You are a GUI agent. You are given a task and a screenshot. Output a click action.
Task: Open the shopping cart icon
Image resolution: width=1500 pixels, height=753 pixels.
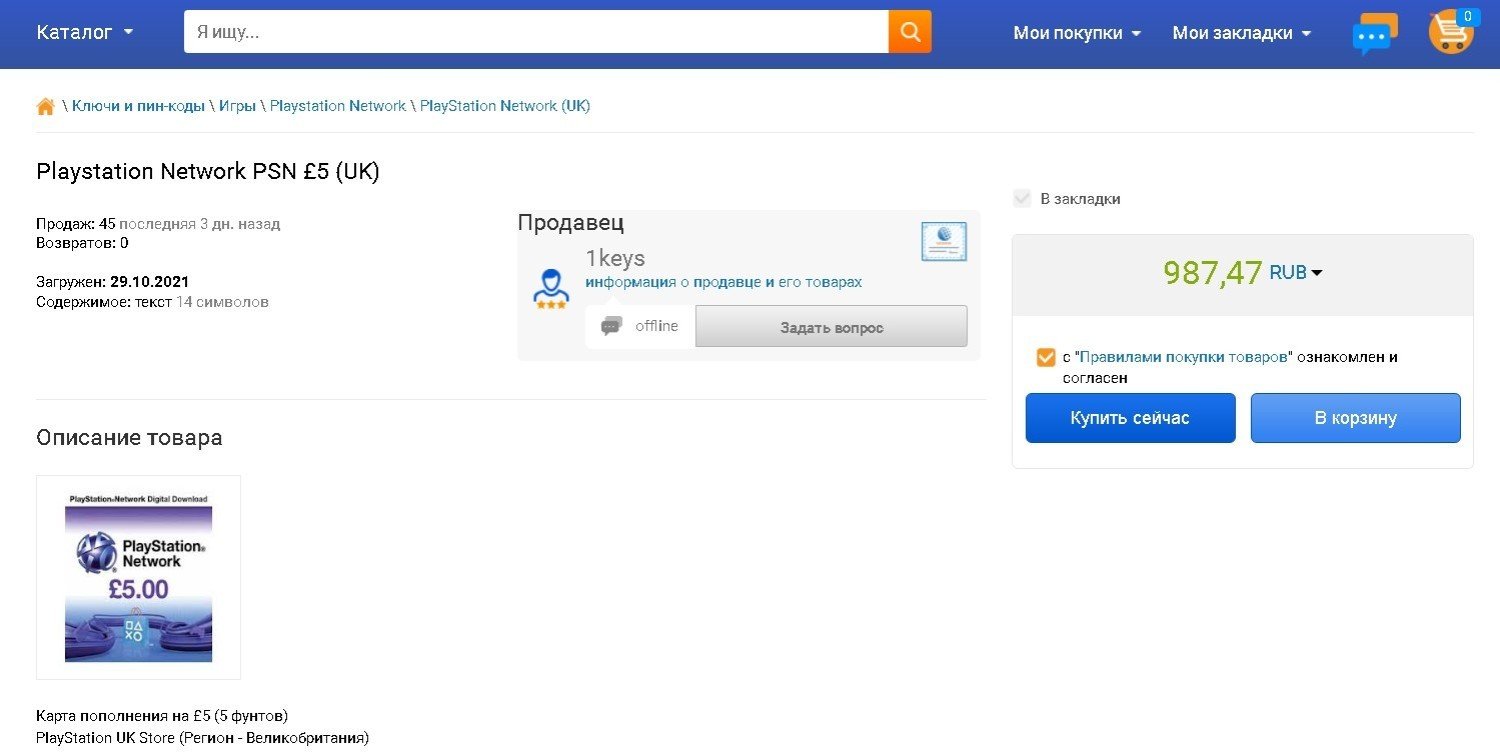pyautogui.click(x=1452, y=31)
